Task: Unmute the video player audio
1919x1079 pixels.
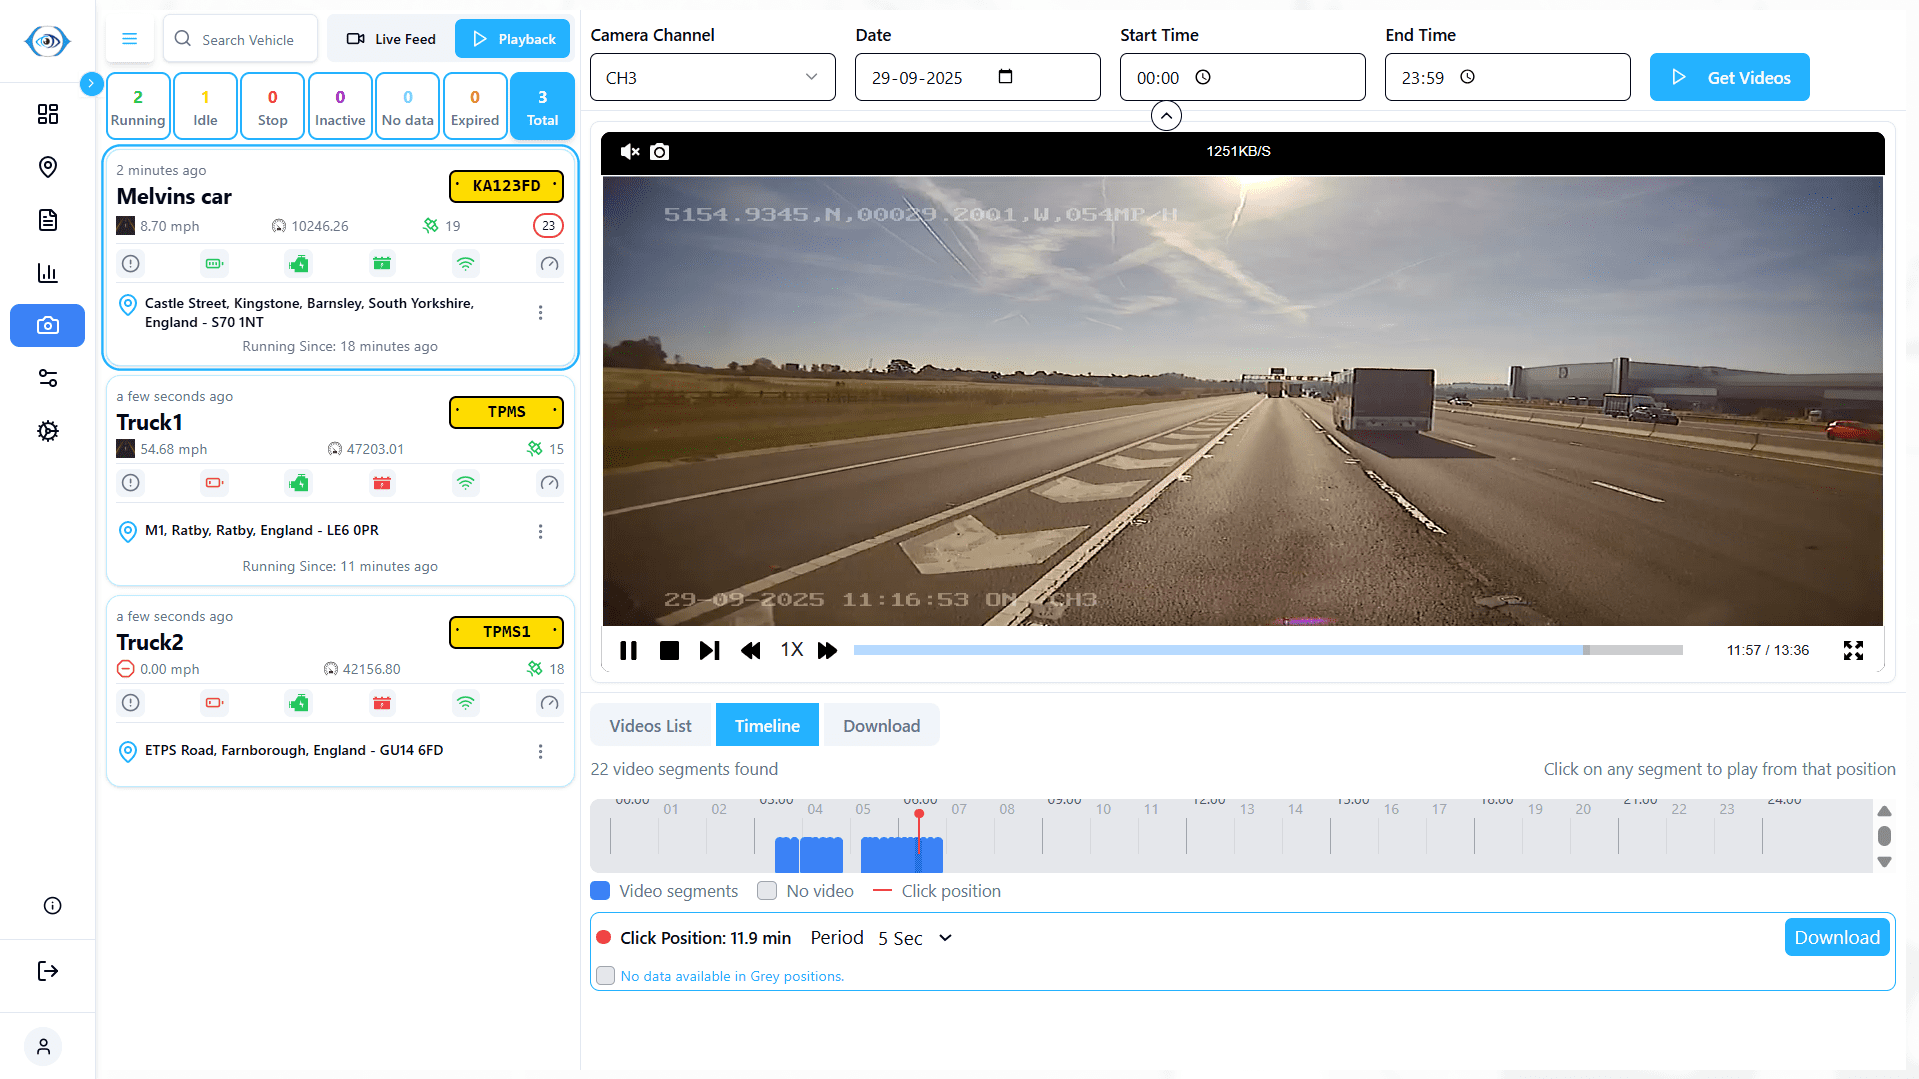Action: [629, 152]
